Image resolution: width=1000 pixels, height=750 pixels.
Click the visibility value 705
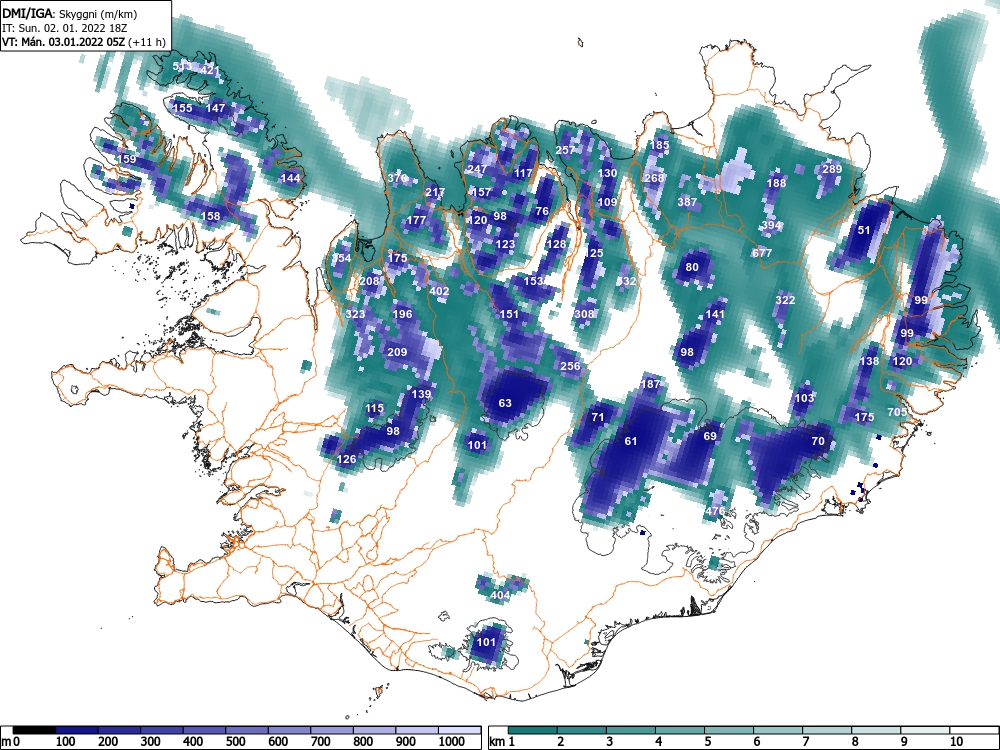pos(897,412)
